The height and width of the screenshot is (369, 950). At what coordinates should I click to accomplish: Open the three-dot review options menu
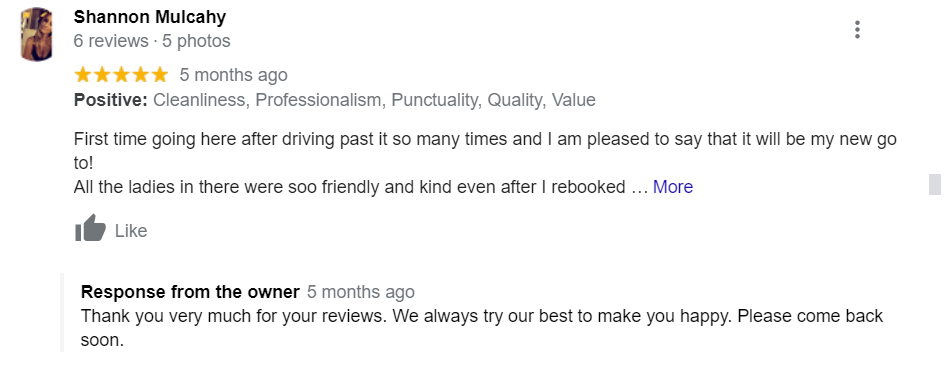click(857, 30)
